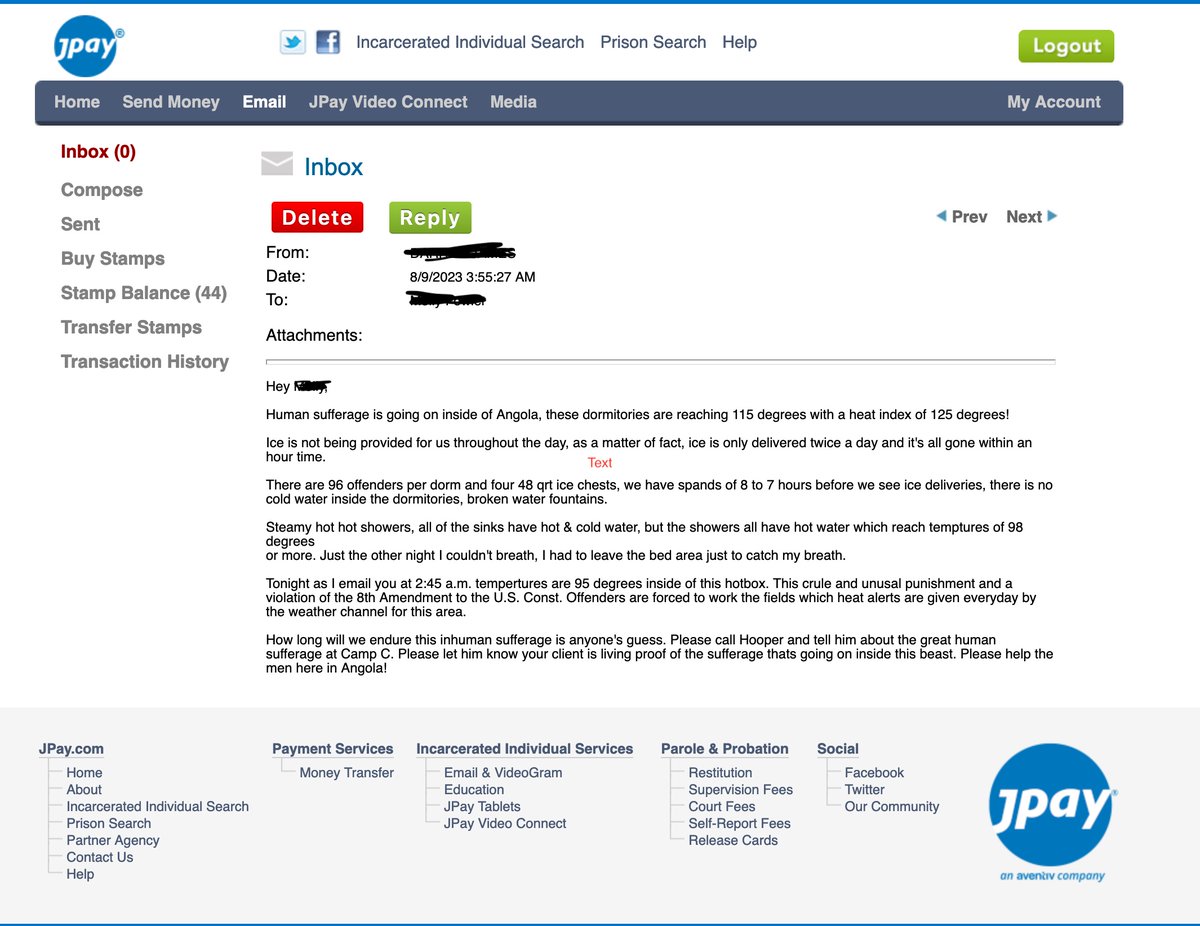The width and height of the screenshot is (1200, 926).
Task: Open footer Home link
Action: tap(84, 773)
